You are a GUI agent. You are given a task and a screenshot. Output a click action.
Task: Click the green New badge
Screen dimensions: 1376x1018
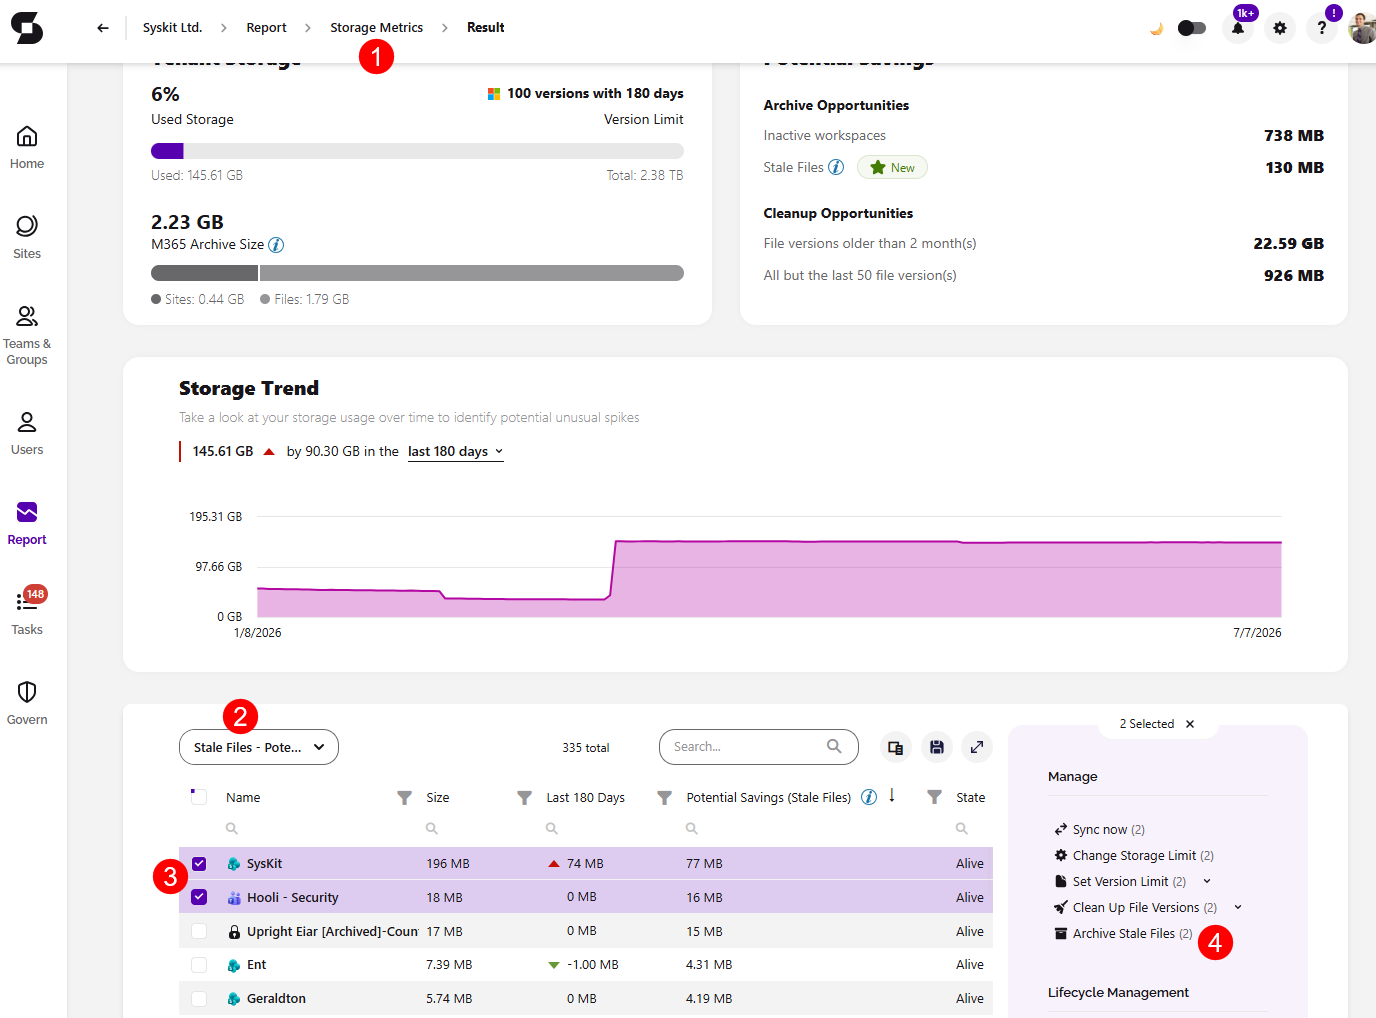892,167
